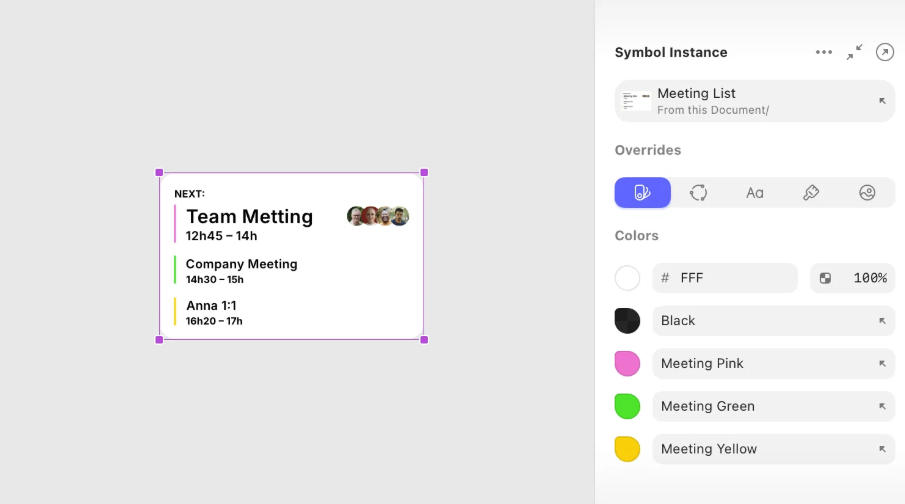Select the Aa text overrides tab
Viewport: 905px width, 504px height.
point(754,192)
